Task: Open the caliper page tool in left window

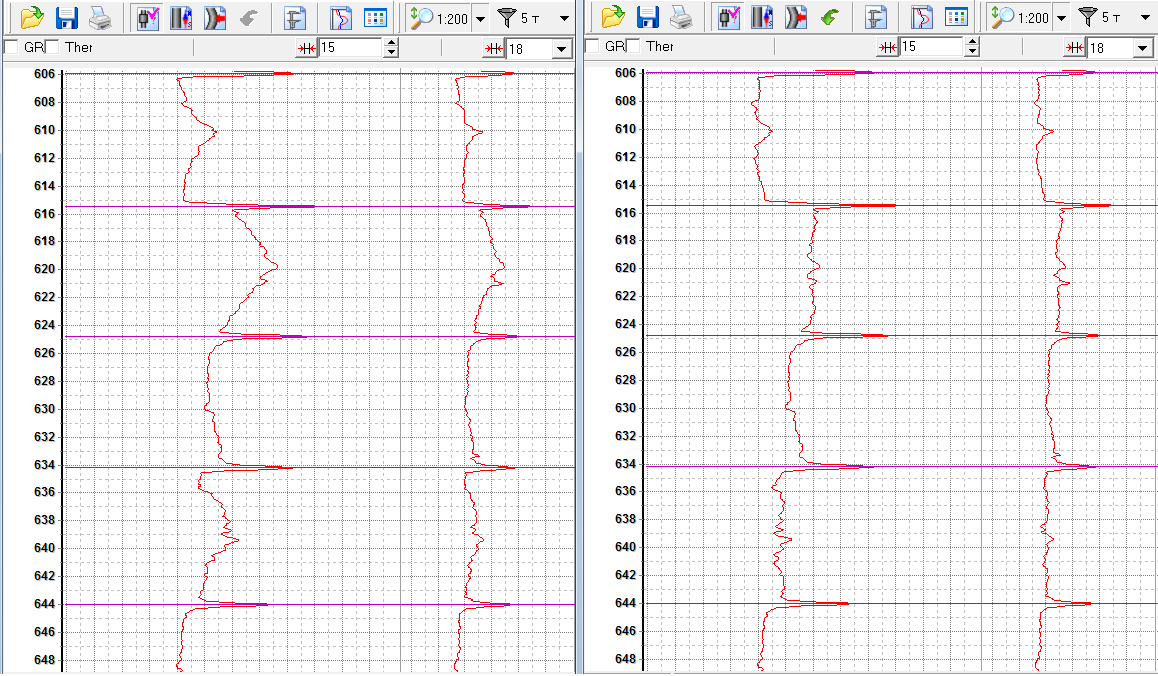Action: point(295,17)
